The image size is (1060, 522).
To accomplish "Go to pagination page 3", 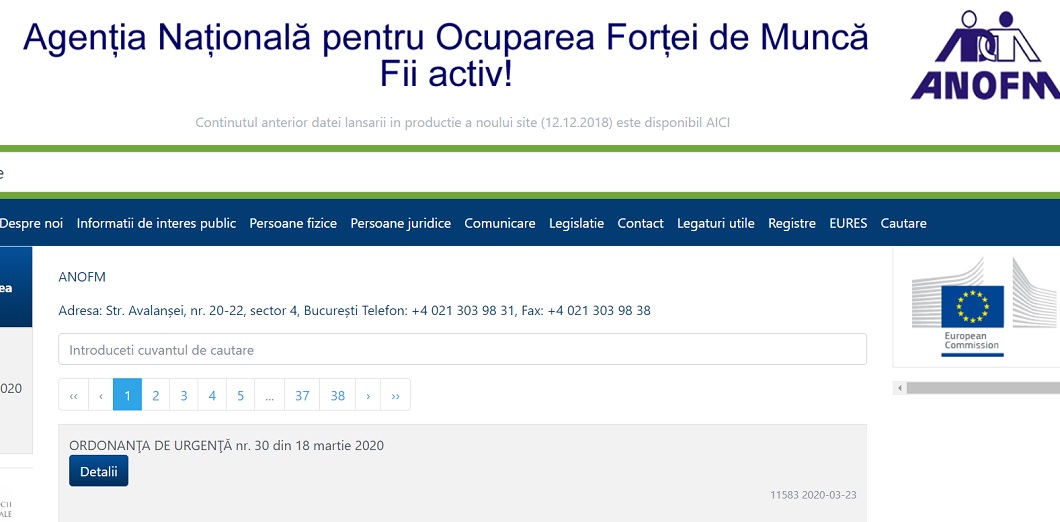I will (x=184, y=395).
